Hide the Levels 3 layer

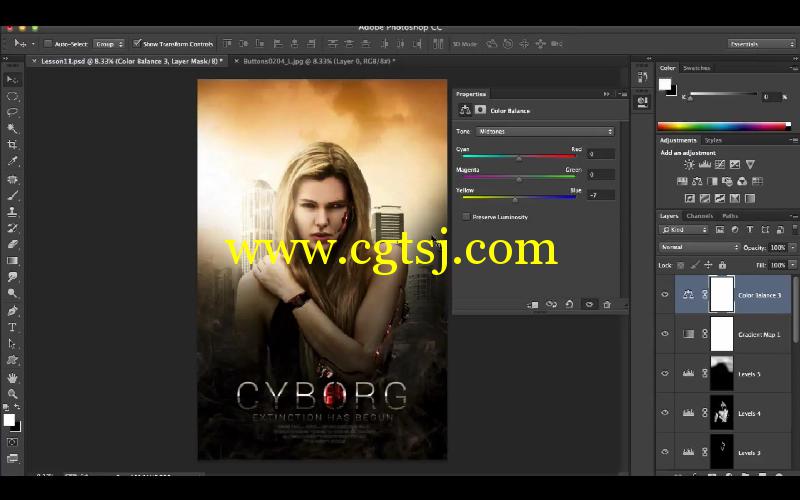(665, 452)
